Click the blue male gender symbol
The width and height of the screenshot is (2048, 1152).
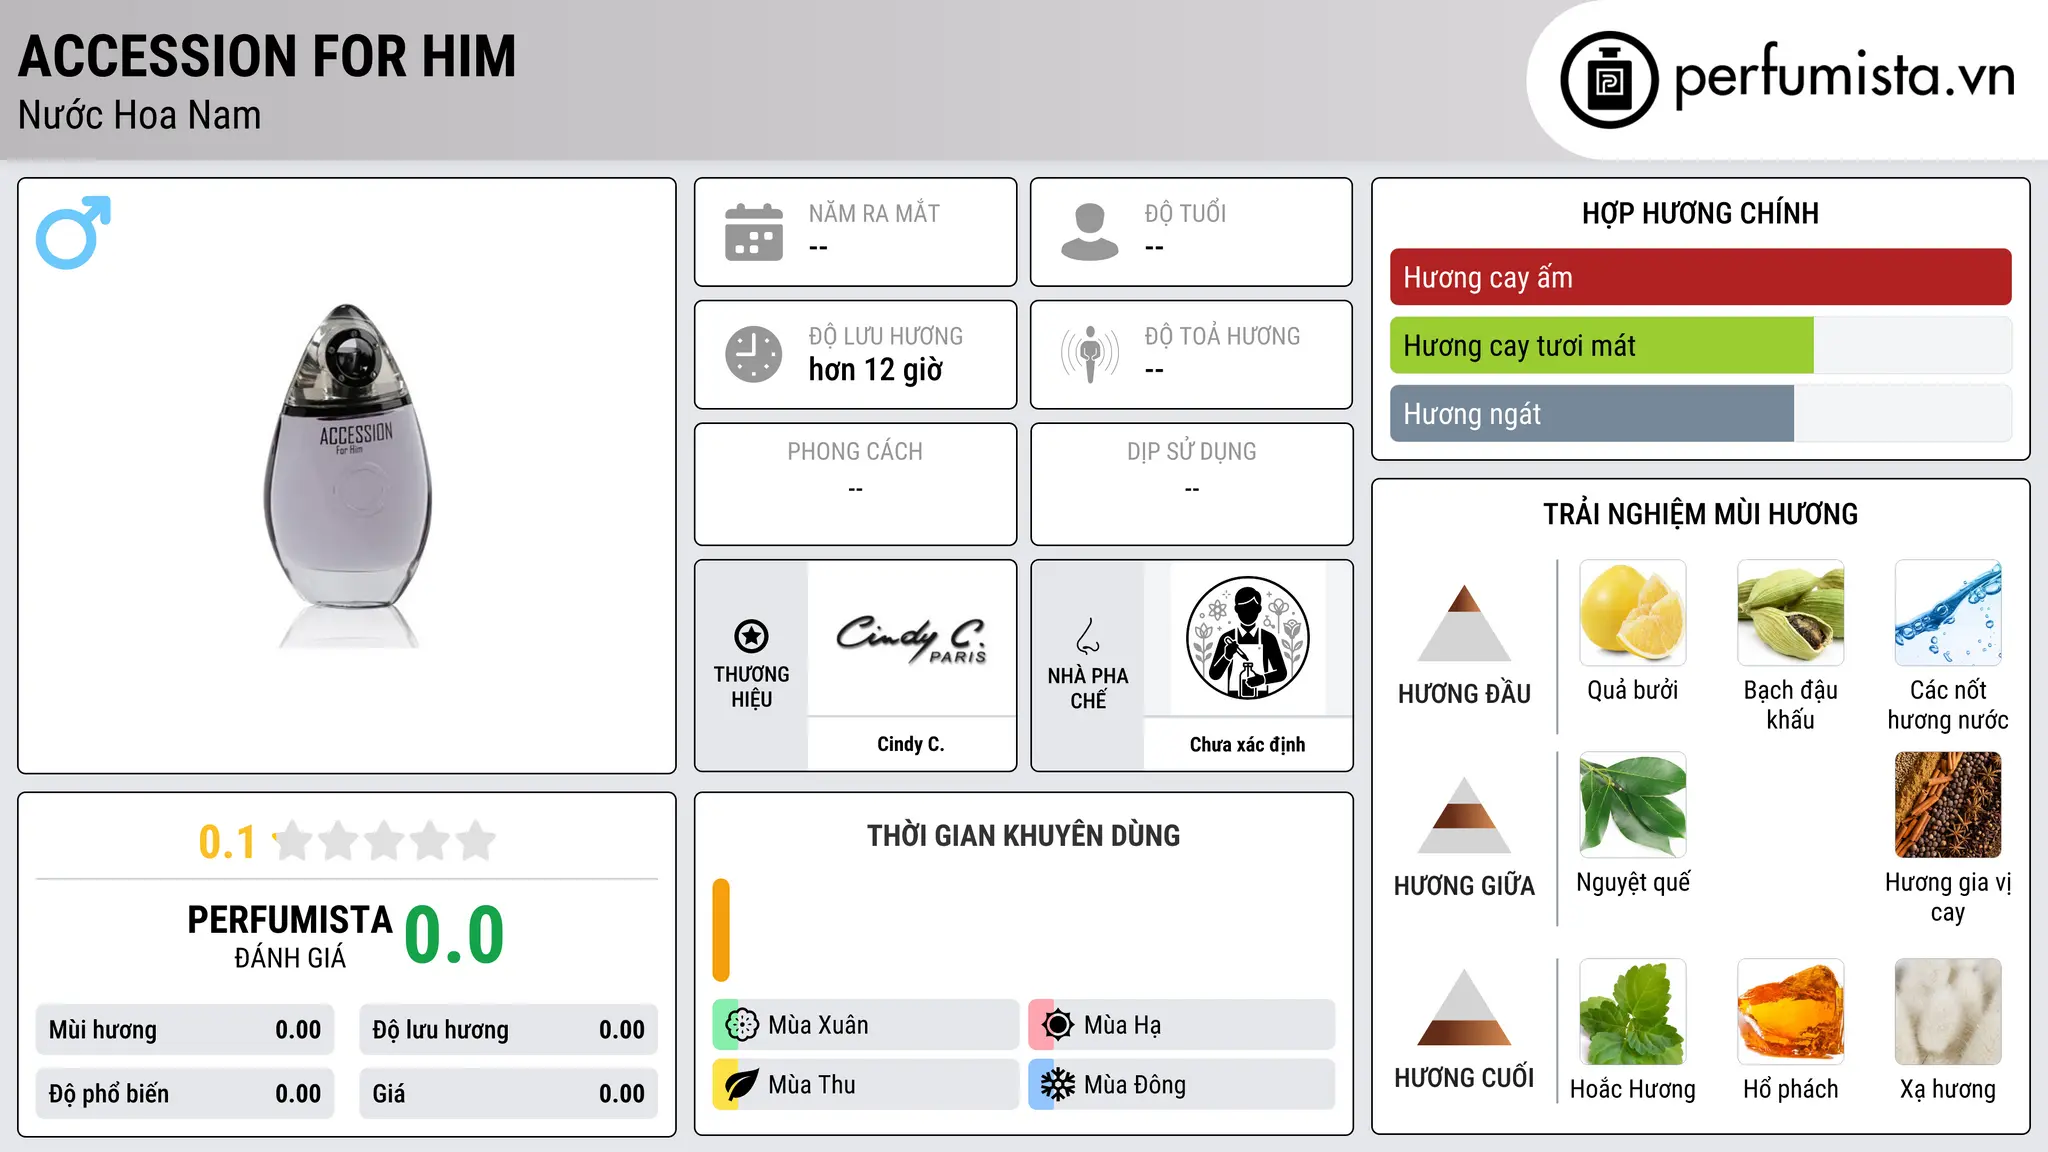[x=73, y=232]
